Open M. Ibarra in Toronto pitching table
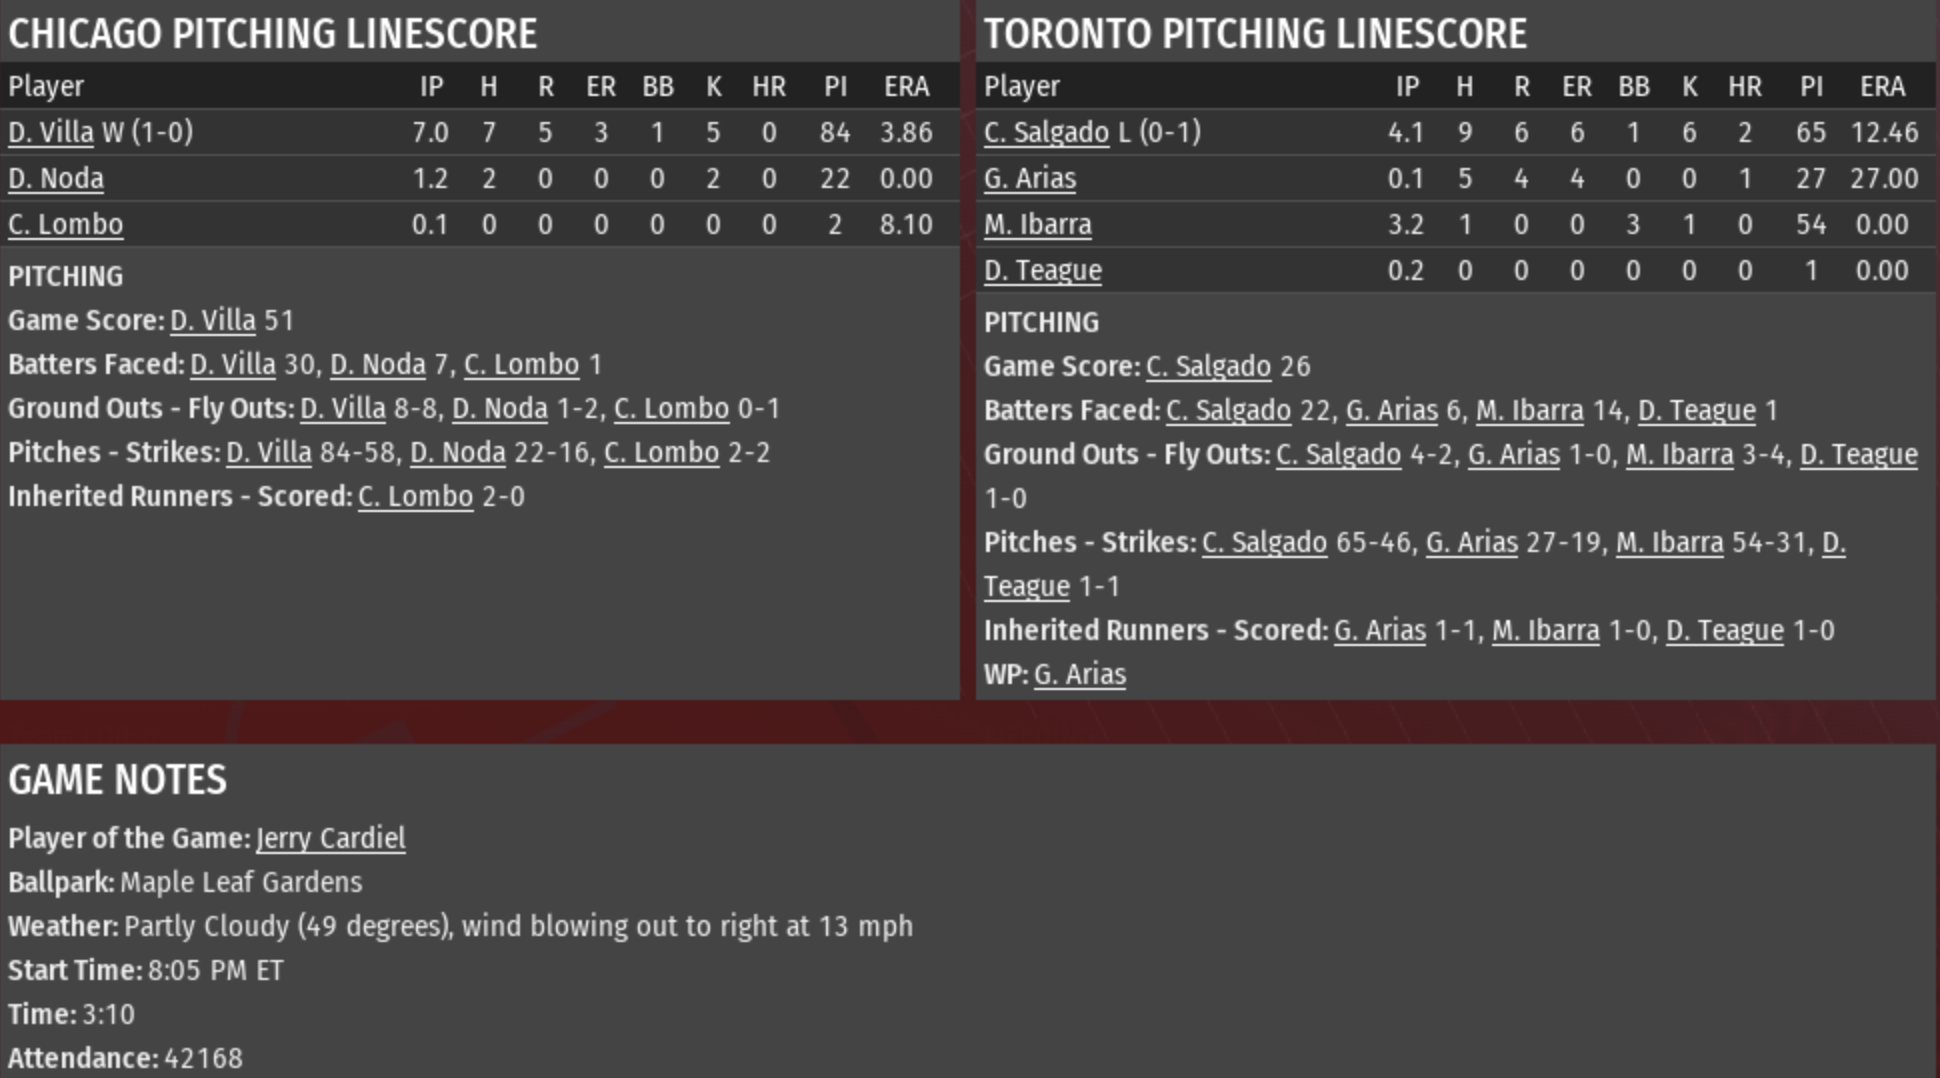Screen dimensions: 1940x1078 [x=1038, y=224]
